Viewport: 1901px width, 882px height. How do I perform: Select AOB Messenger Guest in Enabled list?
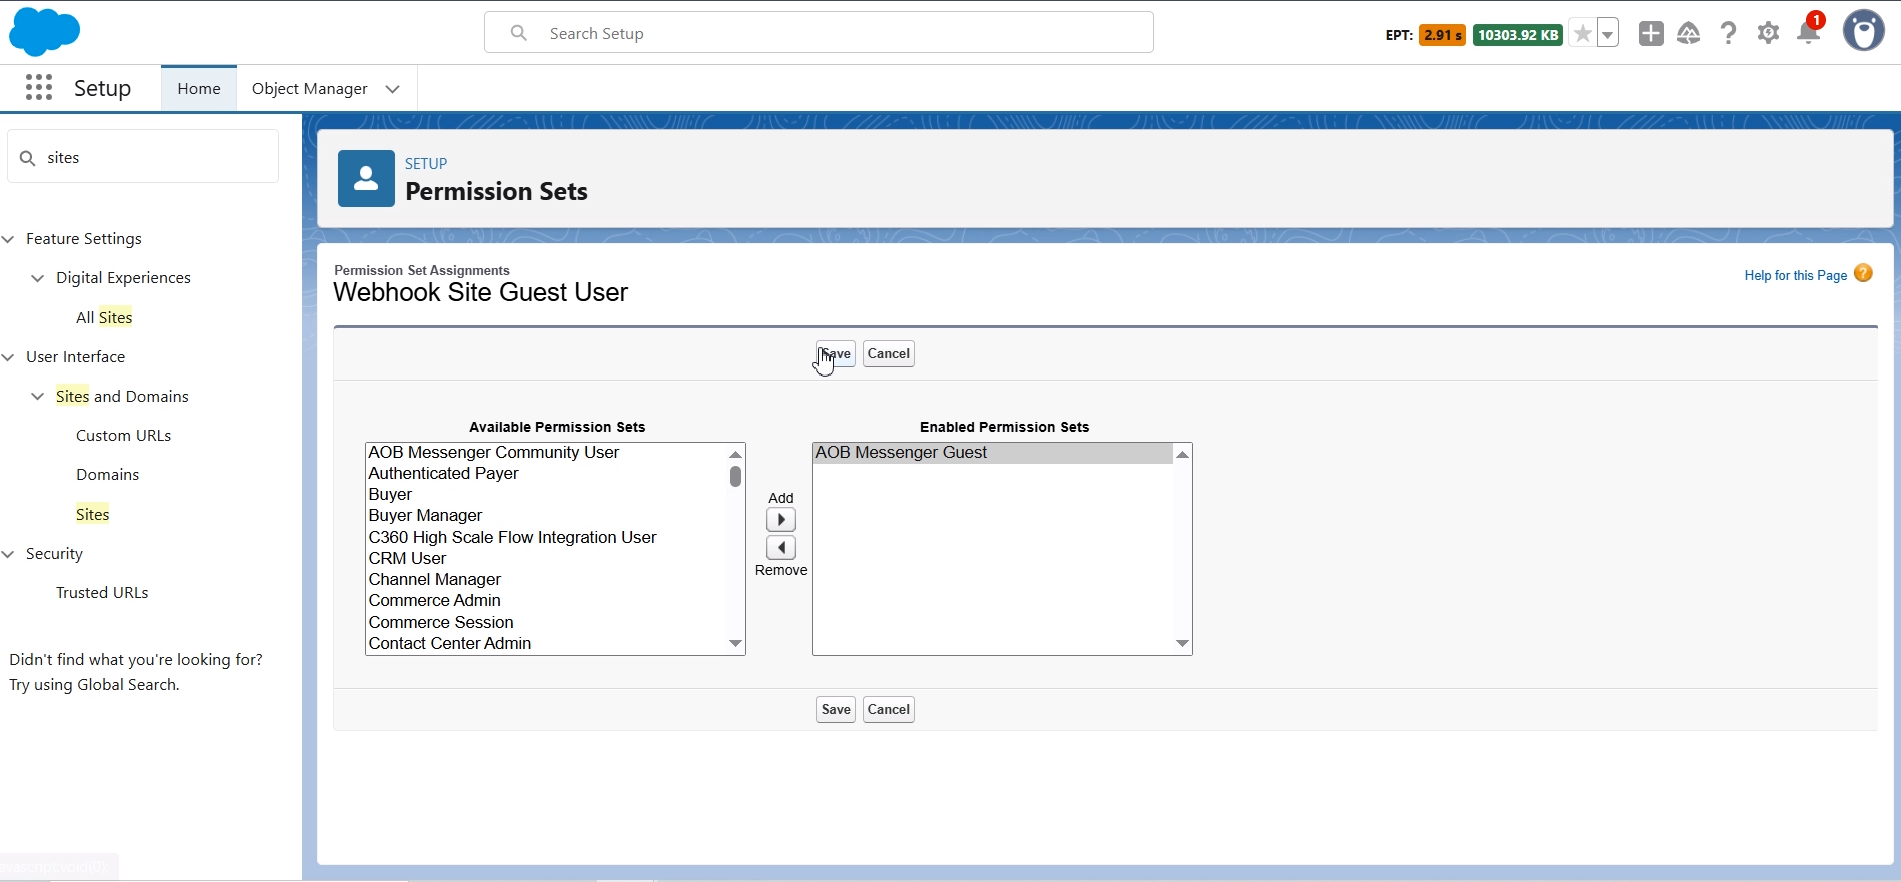[x=992, y=453]
